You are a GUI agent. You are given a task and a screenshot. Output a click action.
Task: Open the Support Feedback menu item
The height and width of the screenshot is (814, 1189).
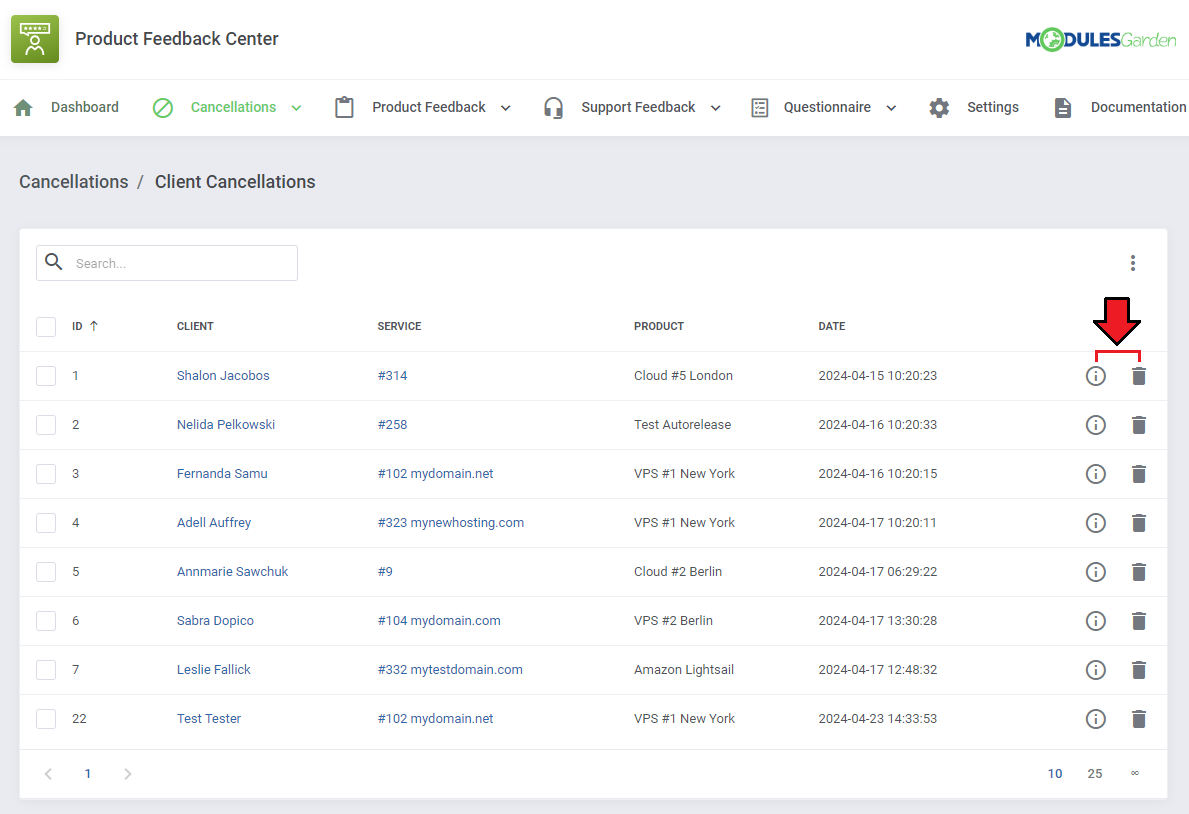click(x=638, y=107)
